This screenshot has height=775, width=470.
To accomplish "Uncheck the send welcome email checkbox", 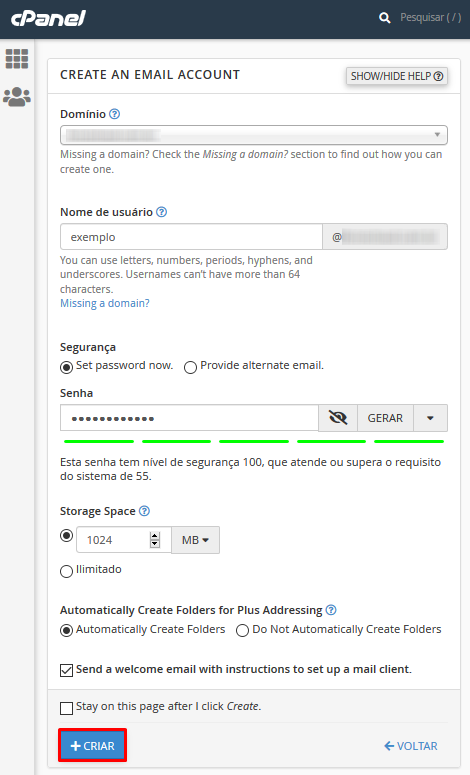I will tap(66, 671).
